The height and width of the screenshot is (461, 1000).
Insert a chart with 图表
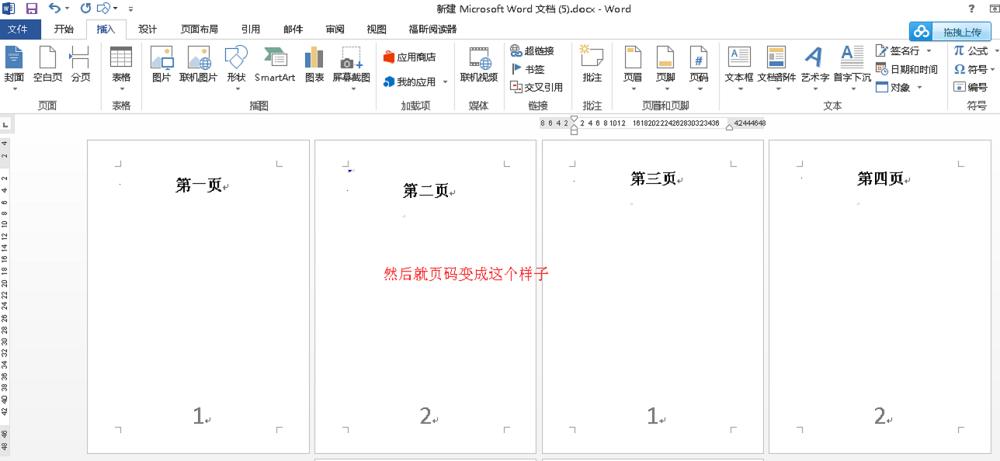coord(314,65)
